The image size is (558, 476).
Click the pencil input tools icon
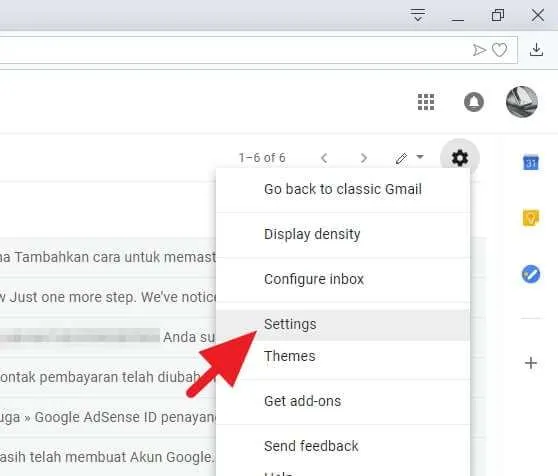pos(401,158)
